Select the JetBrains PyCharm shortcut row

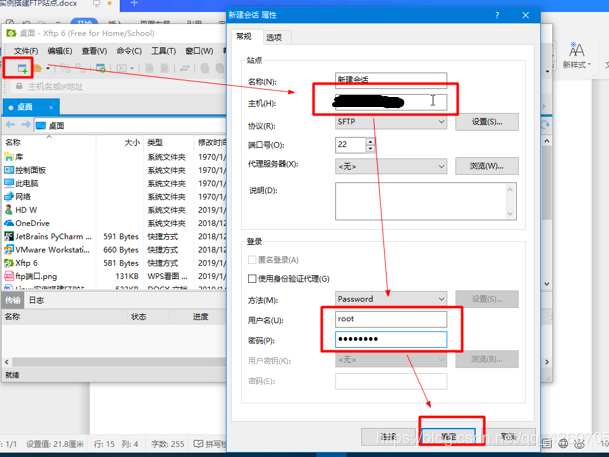point(115,236)
